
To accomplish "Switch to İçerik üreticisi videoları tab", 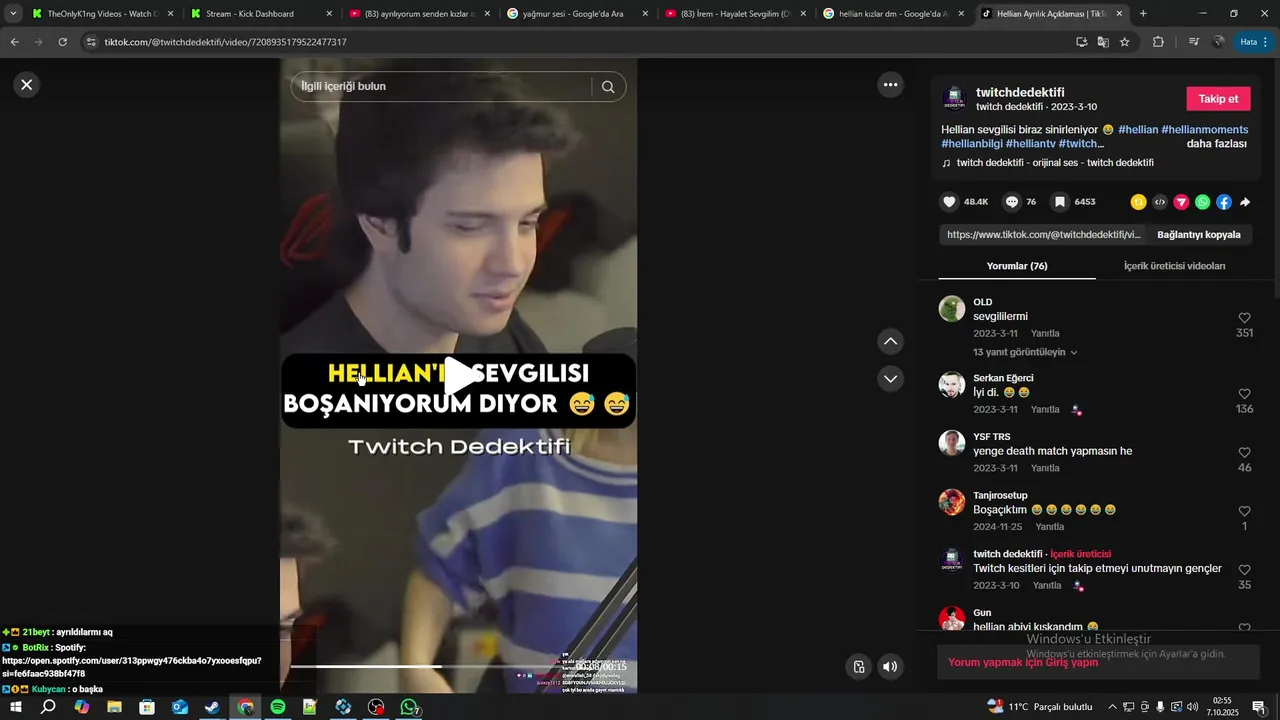I will (1174, 266).
